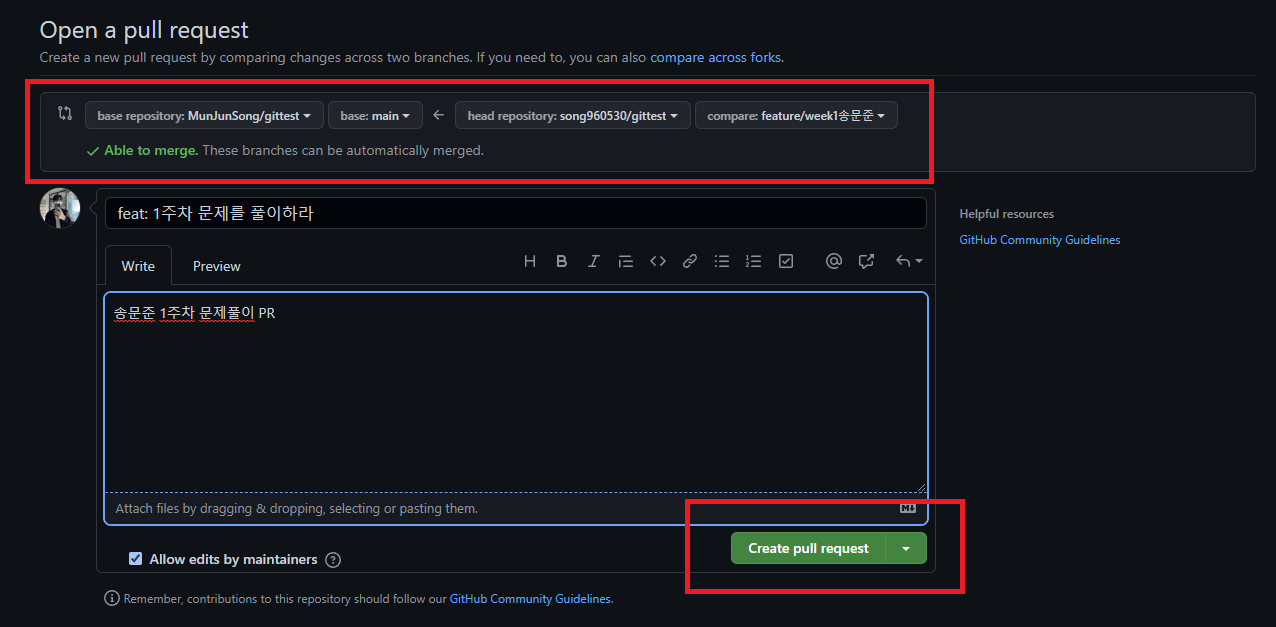Open saved replies arrow dropdown

coord(909,261)
